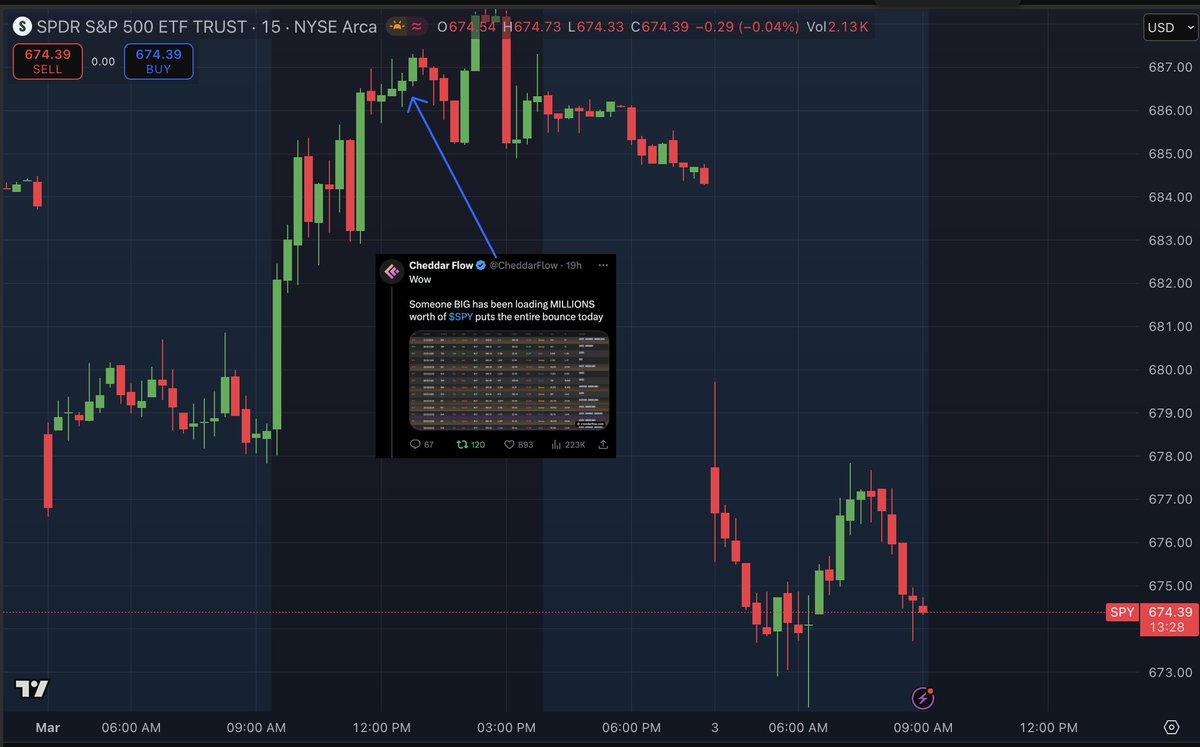This screenshot has width=1200, height=747.
Task: Click the 680.00 price axis label
Action: [1168, 370]
